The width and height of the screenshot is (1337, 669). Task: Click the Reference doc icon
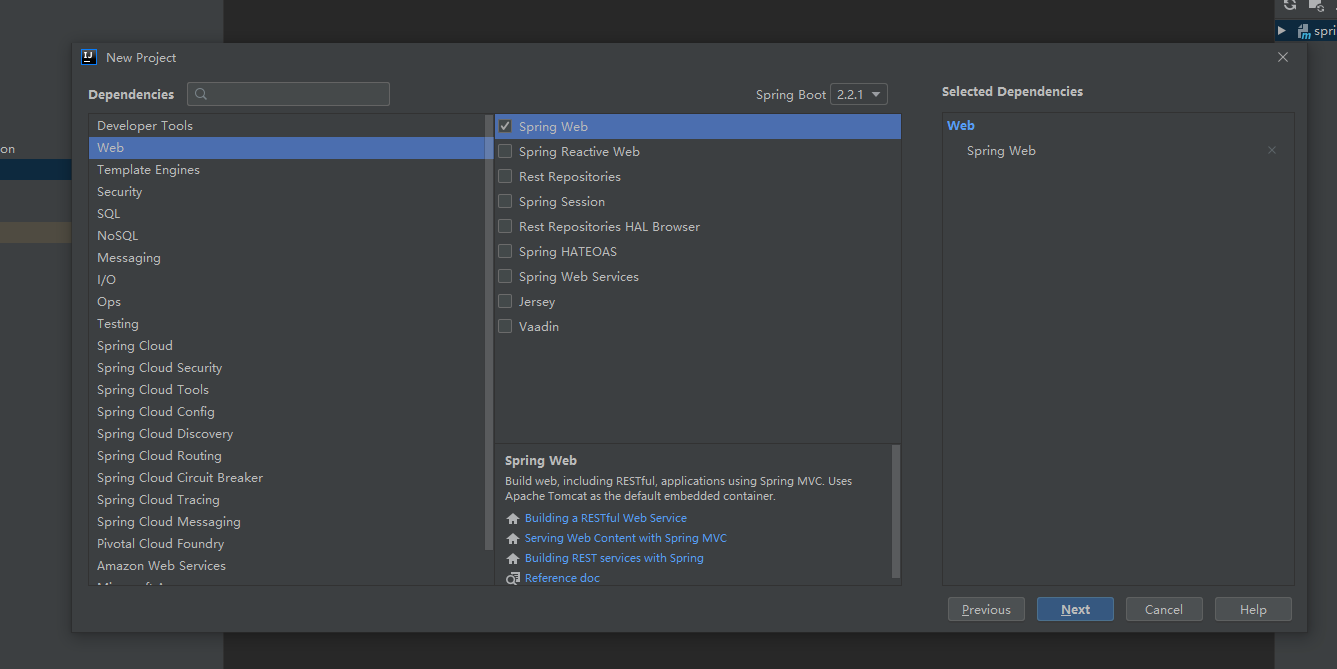coord(513,578)
